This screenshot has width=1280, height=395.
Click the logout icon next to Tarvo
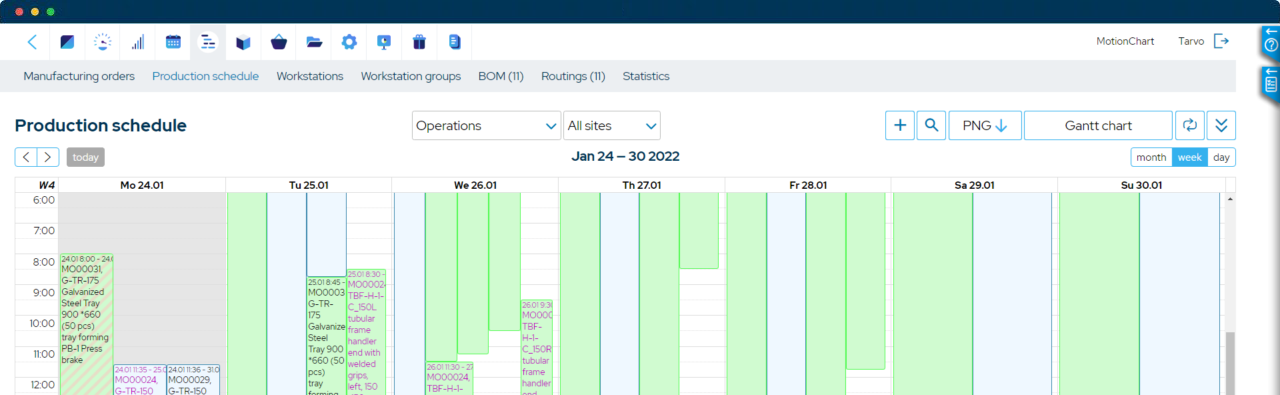pyautogui.click(x=1221, y=42)
